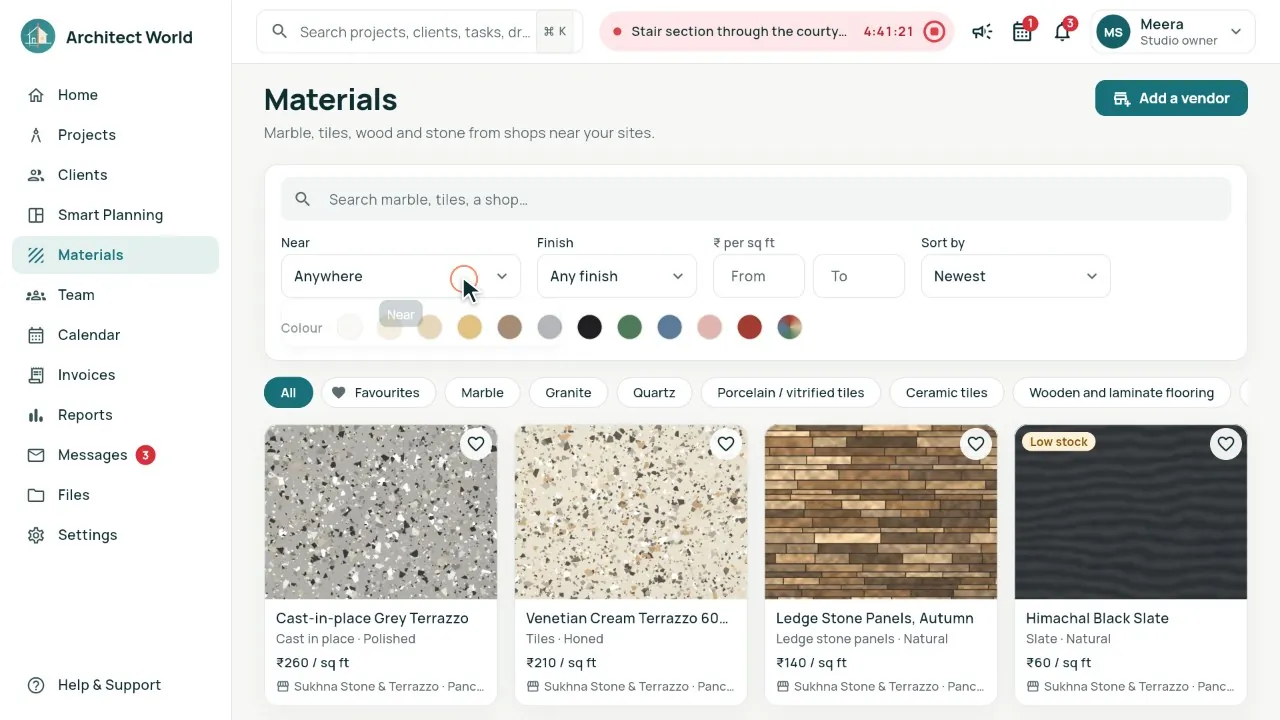Stop the running timer record button
Screen dimensions: 1280x720
934,32
